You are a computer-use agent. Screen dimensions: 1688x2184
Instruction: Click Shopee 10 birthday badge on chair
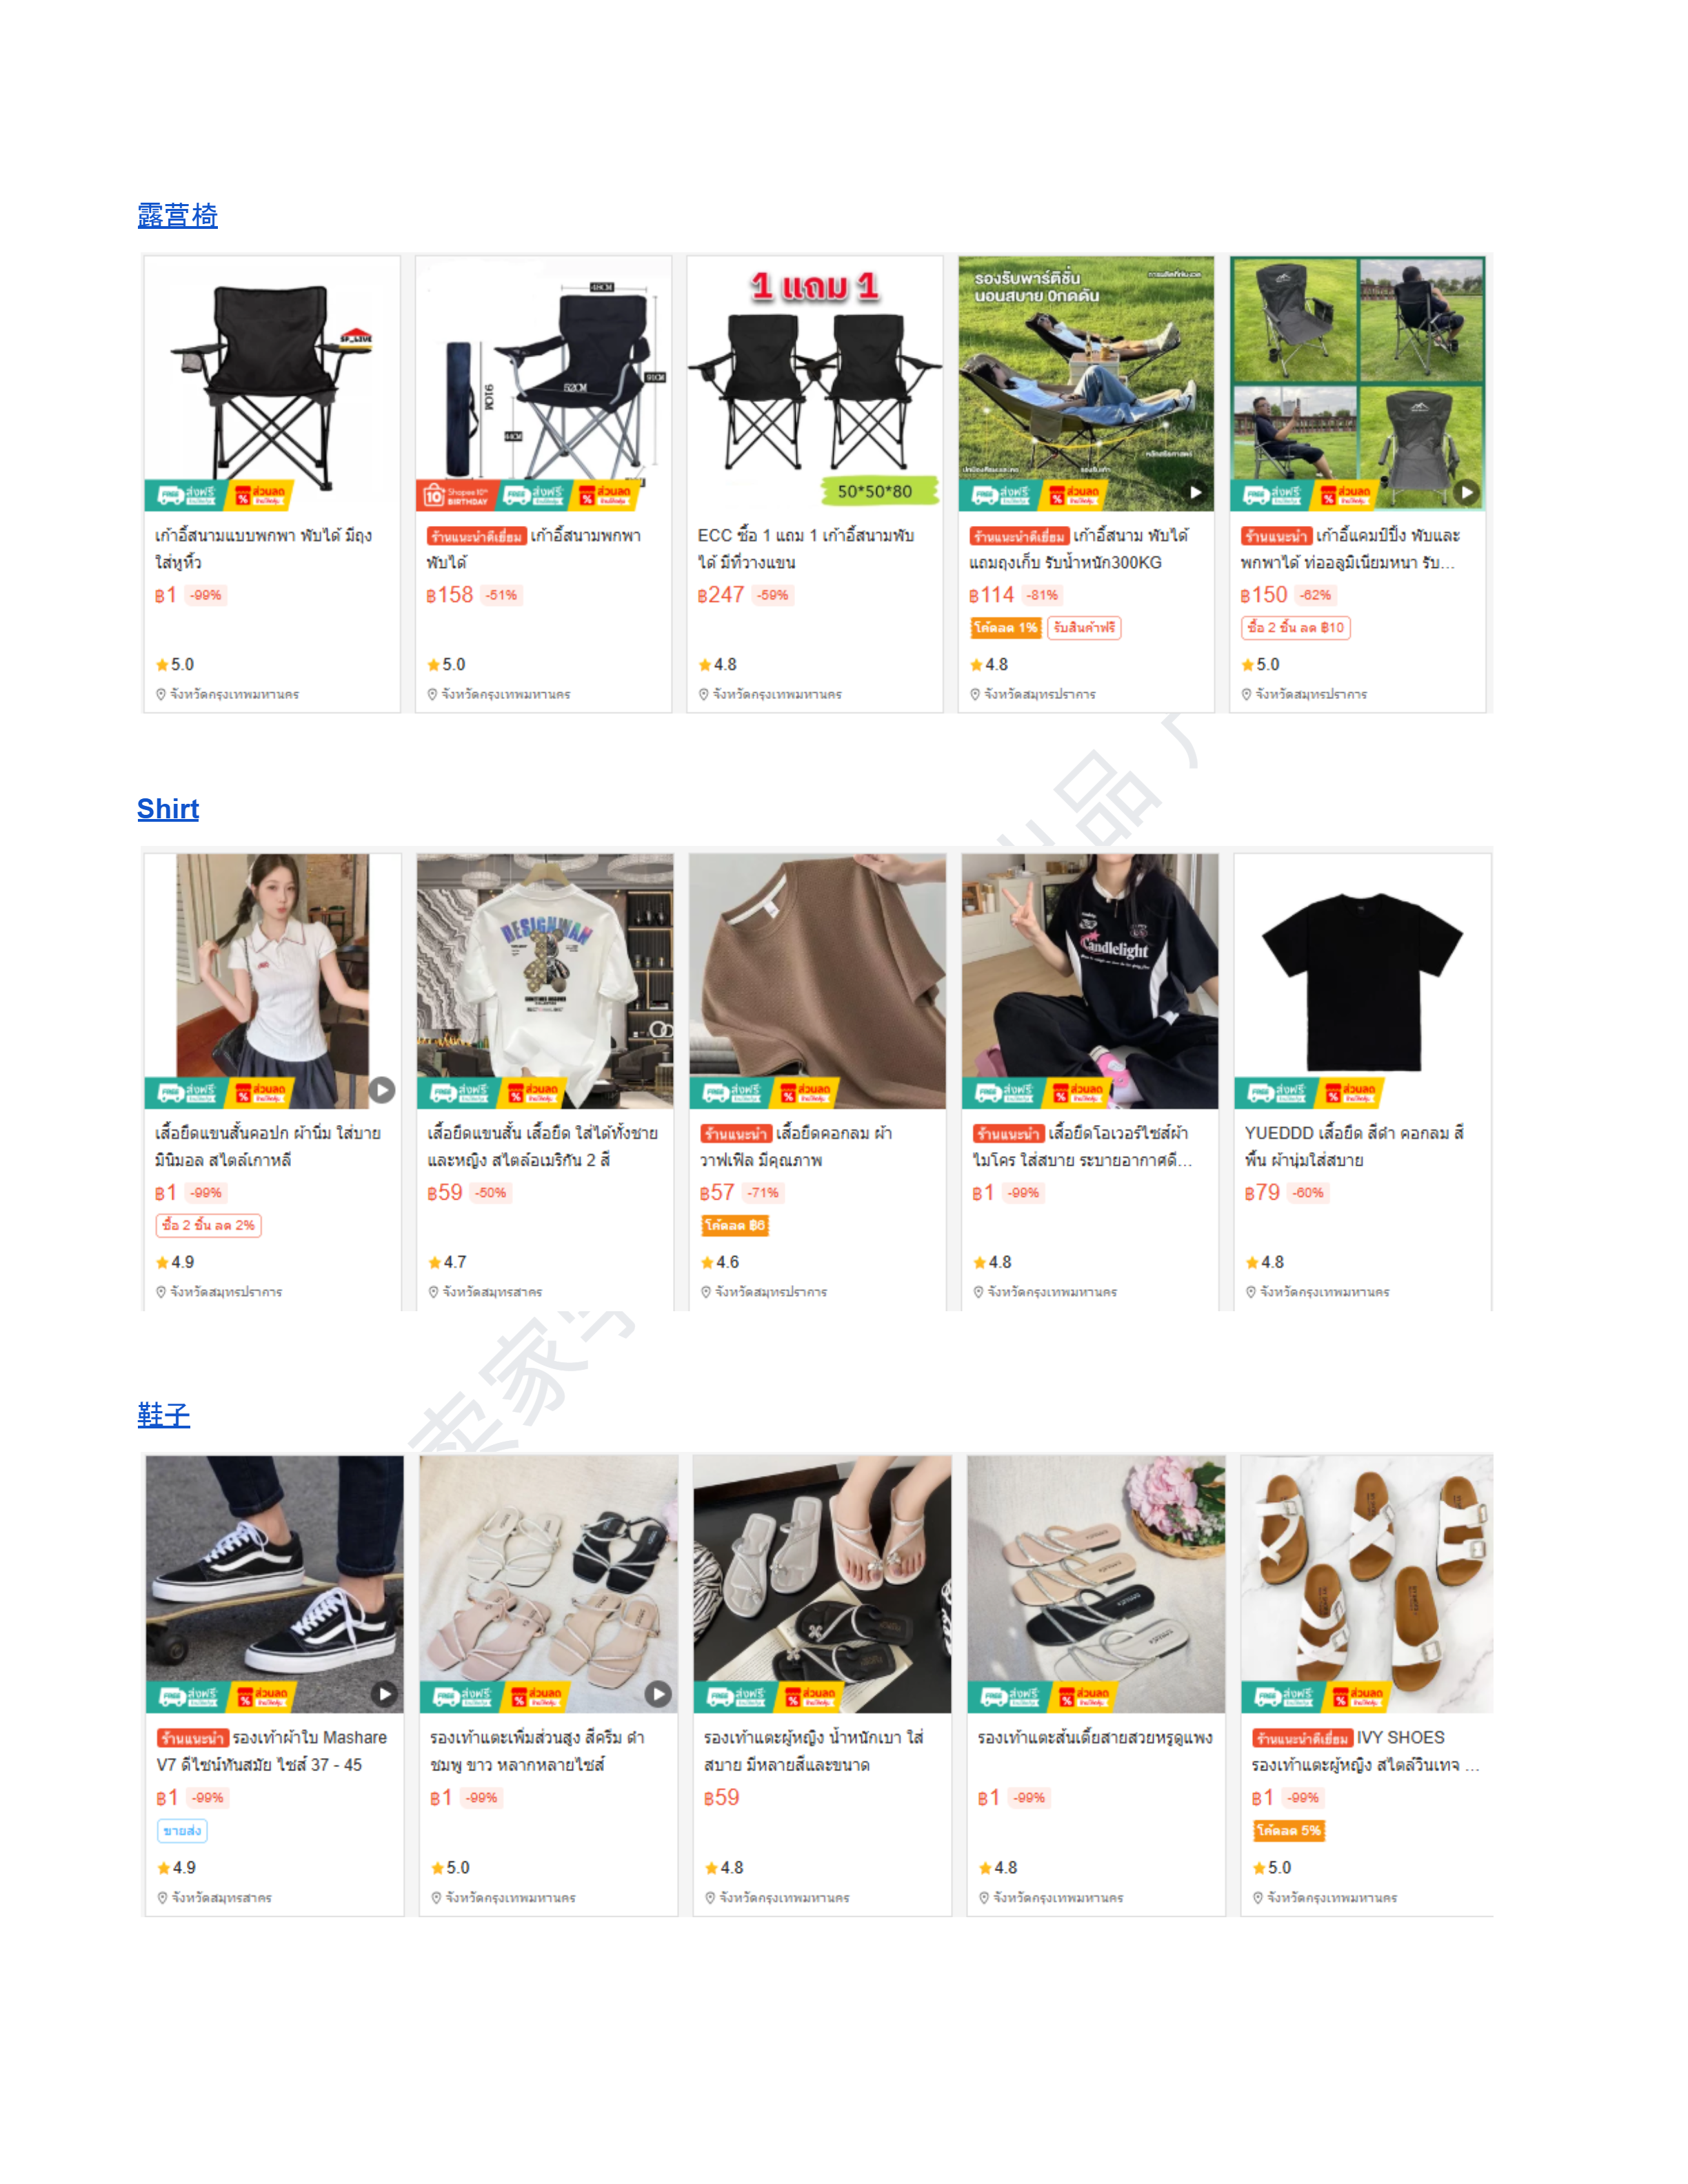(457, 494)
